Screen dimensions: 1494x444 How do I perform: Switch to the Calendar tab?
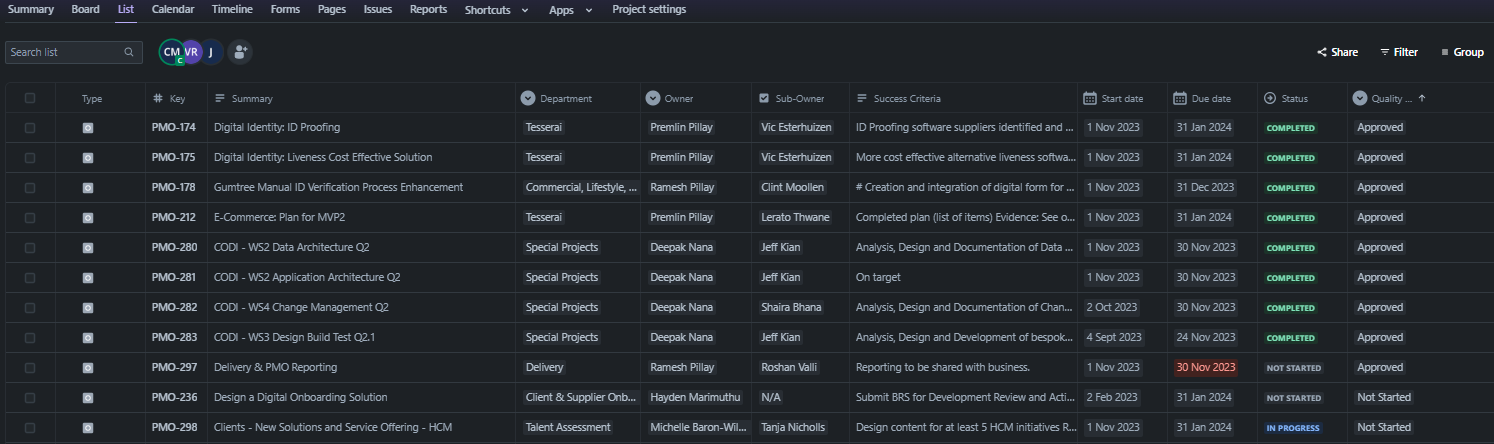pyautogui.click(x=173, y=9)
